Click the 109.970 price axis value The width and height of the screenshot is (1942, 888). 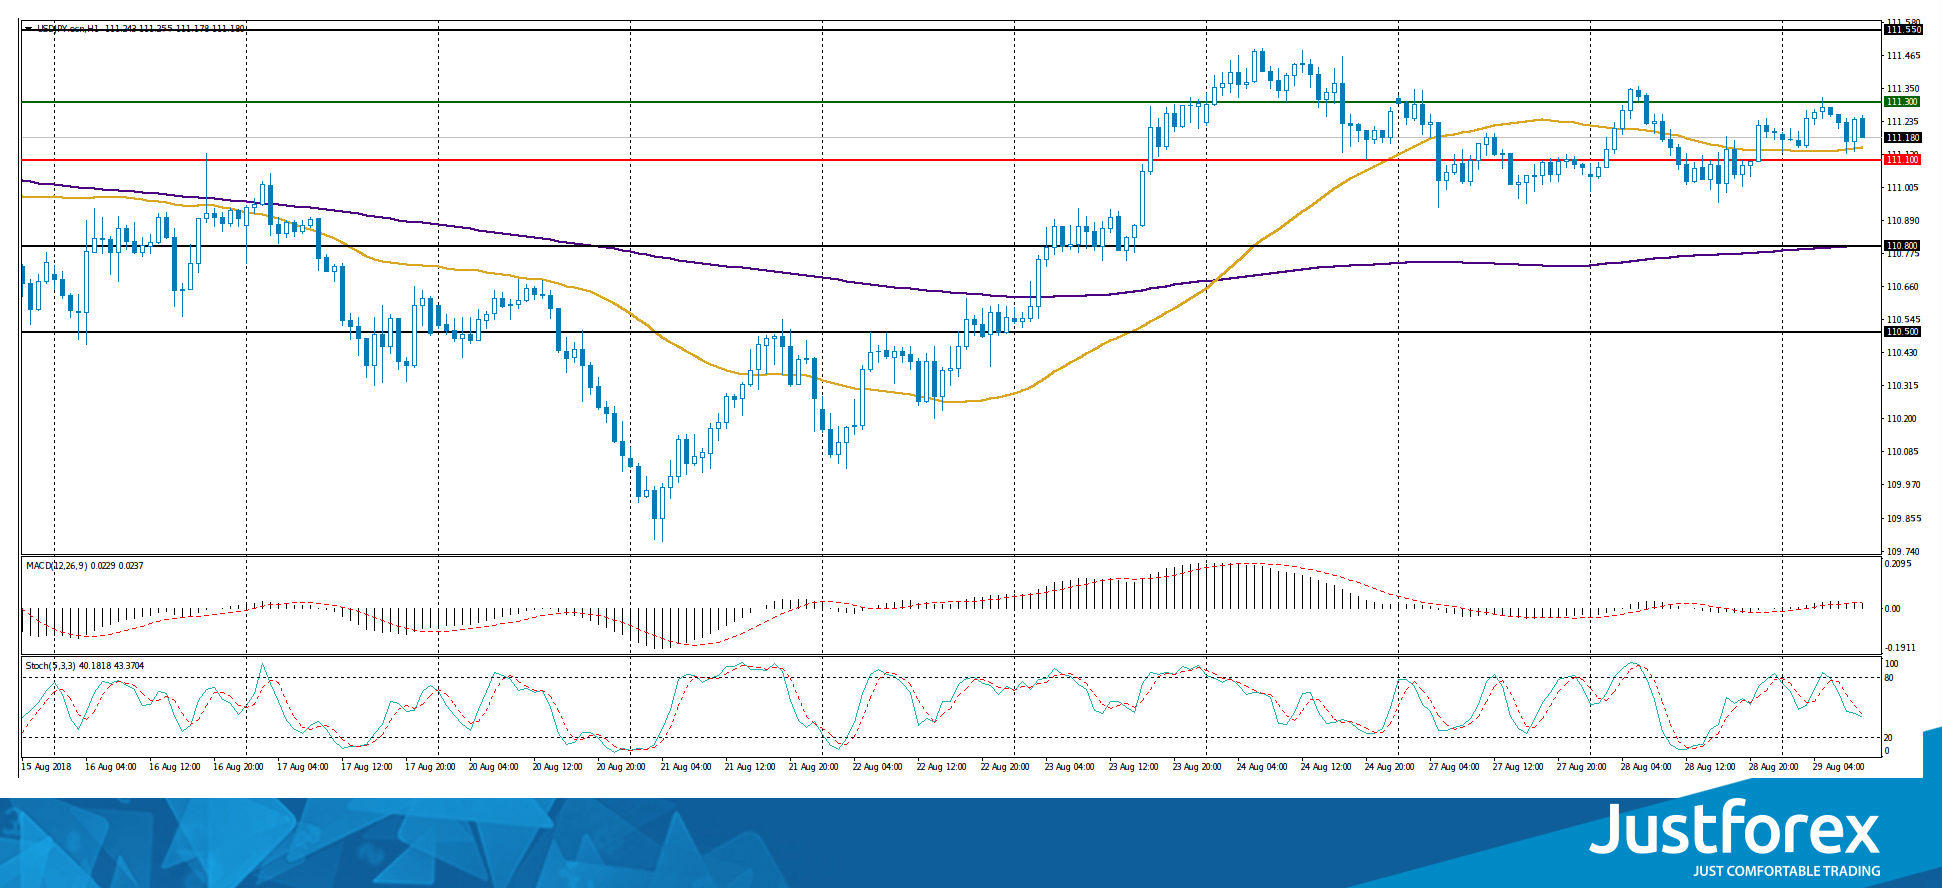pos(1903,485)
